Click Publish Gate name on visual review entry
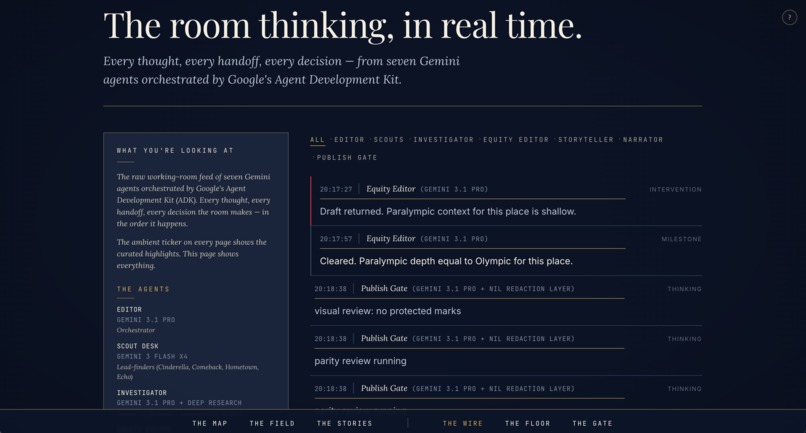806x433 pixels. (x=384, y=288)
